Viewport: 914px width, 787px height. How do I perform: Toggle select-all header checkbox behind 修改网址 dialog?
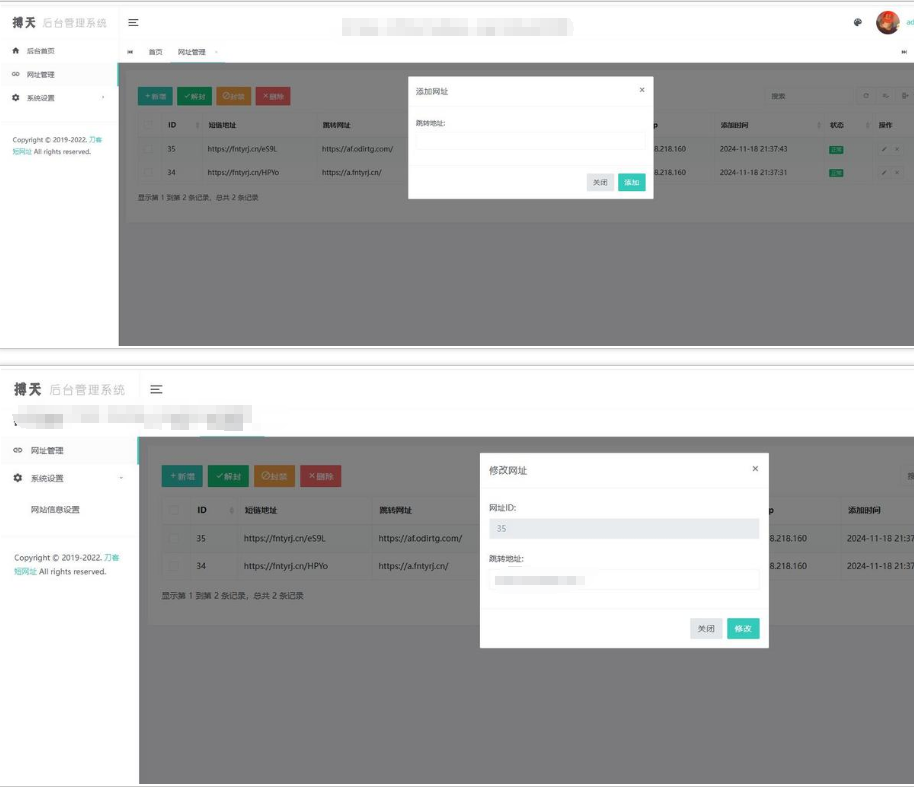(175, 510)
